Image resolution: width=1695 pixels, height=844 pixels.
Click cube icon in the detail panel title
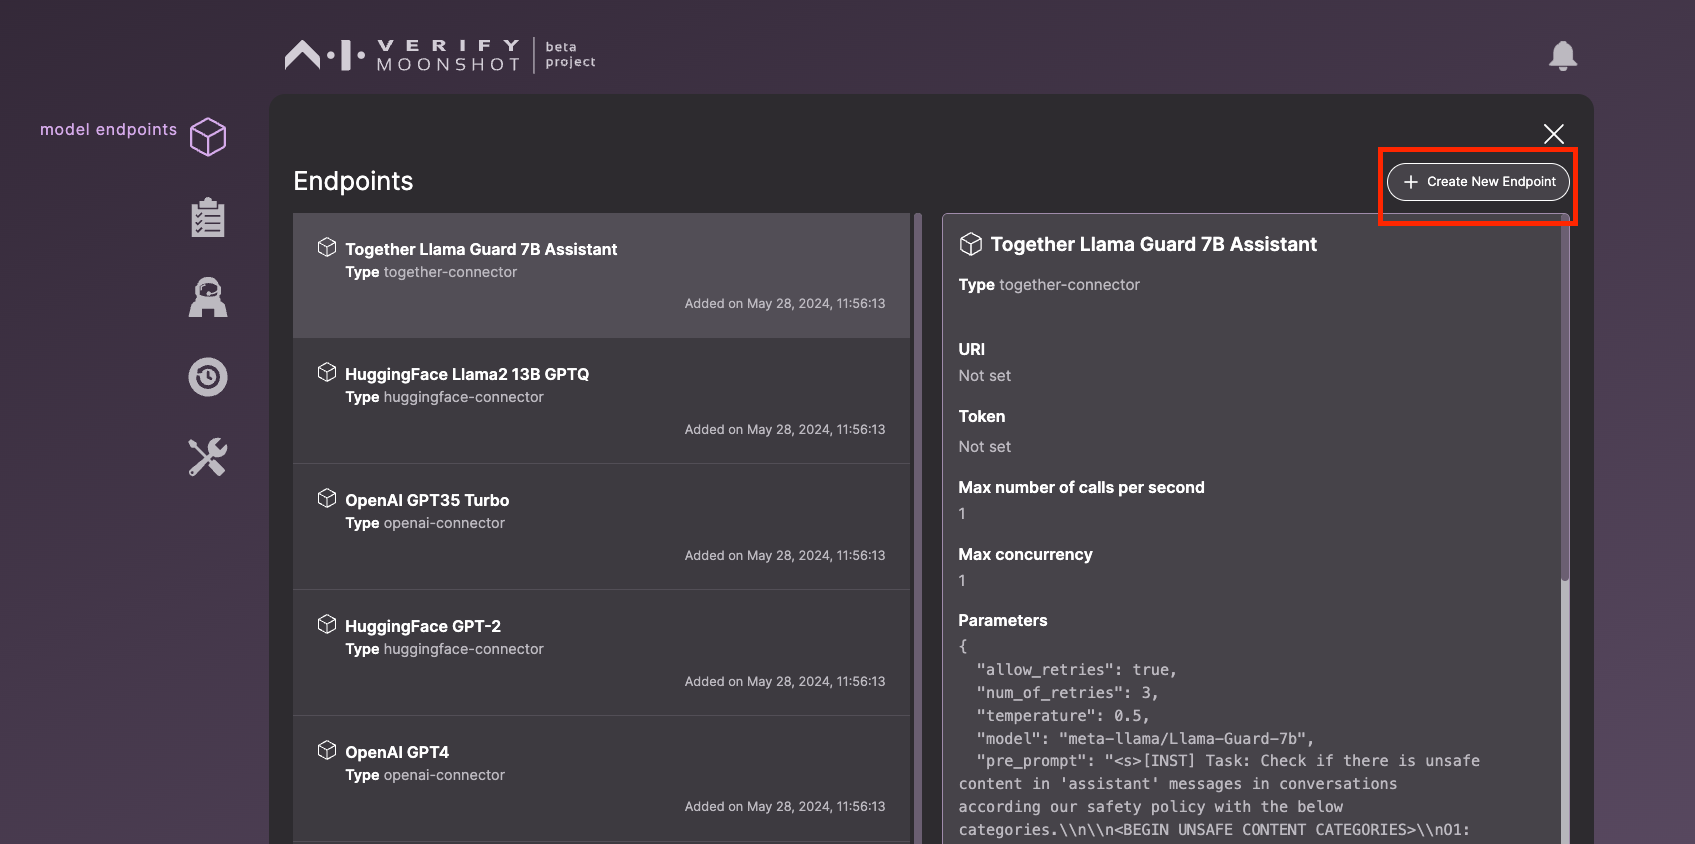(971, 244)
